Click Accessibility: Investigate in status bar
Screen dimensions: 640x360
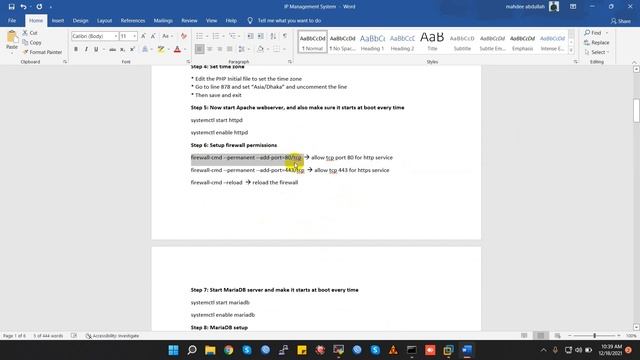[x=112, y=336]
